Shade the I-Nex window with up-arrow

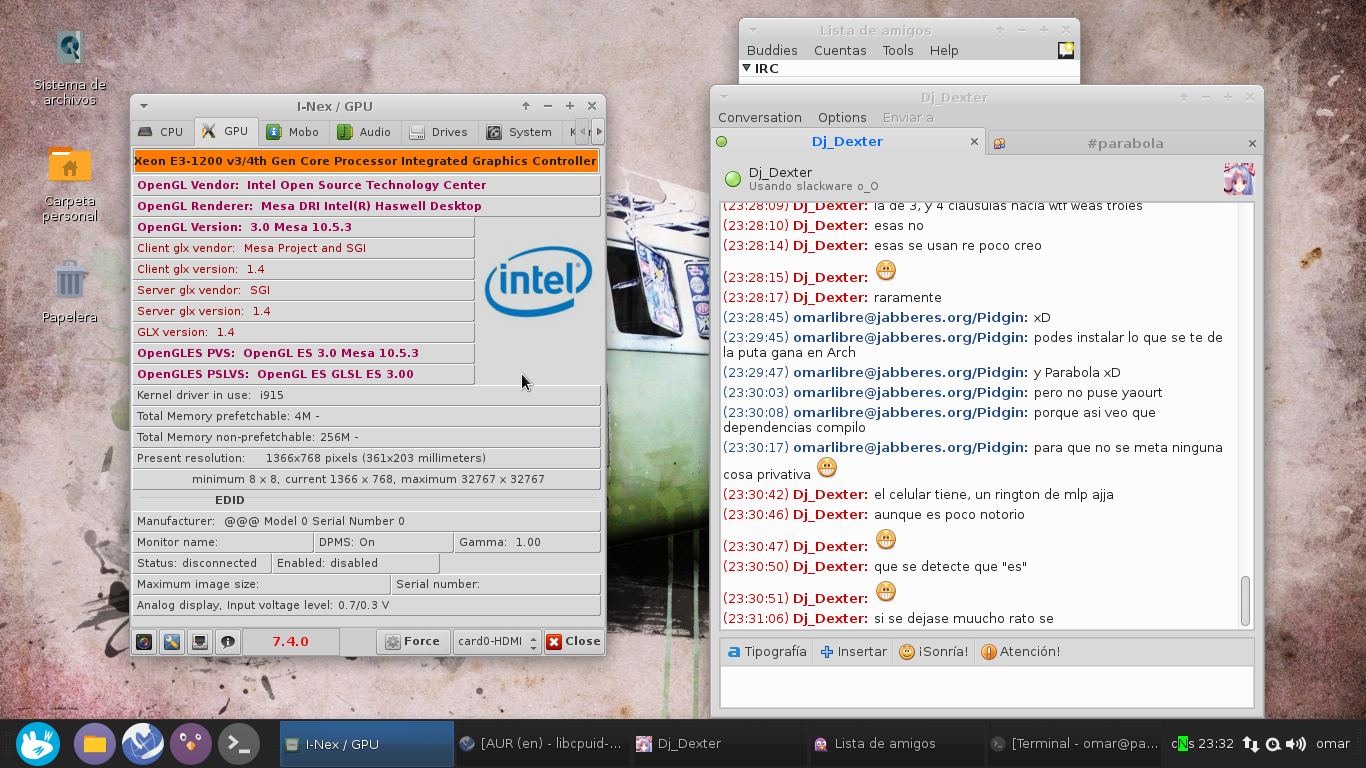(x=526, y=106)
